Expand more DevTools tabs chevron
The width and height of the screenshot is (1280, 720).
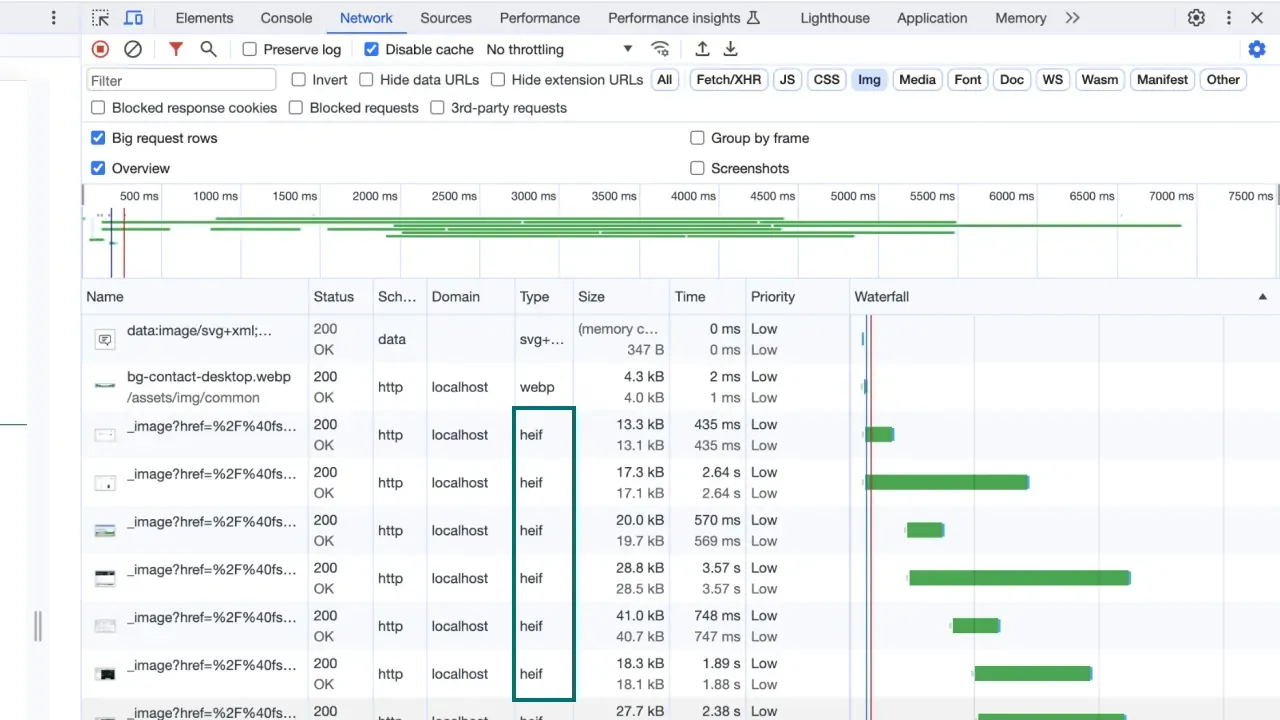[1072, 18]
